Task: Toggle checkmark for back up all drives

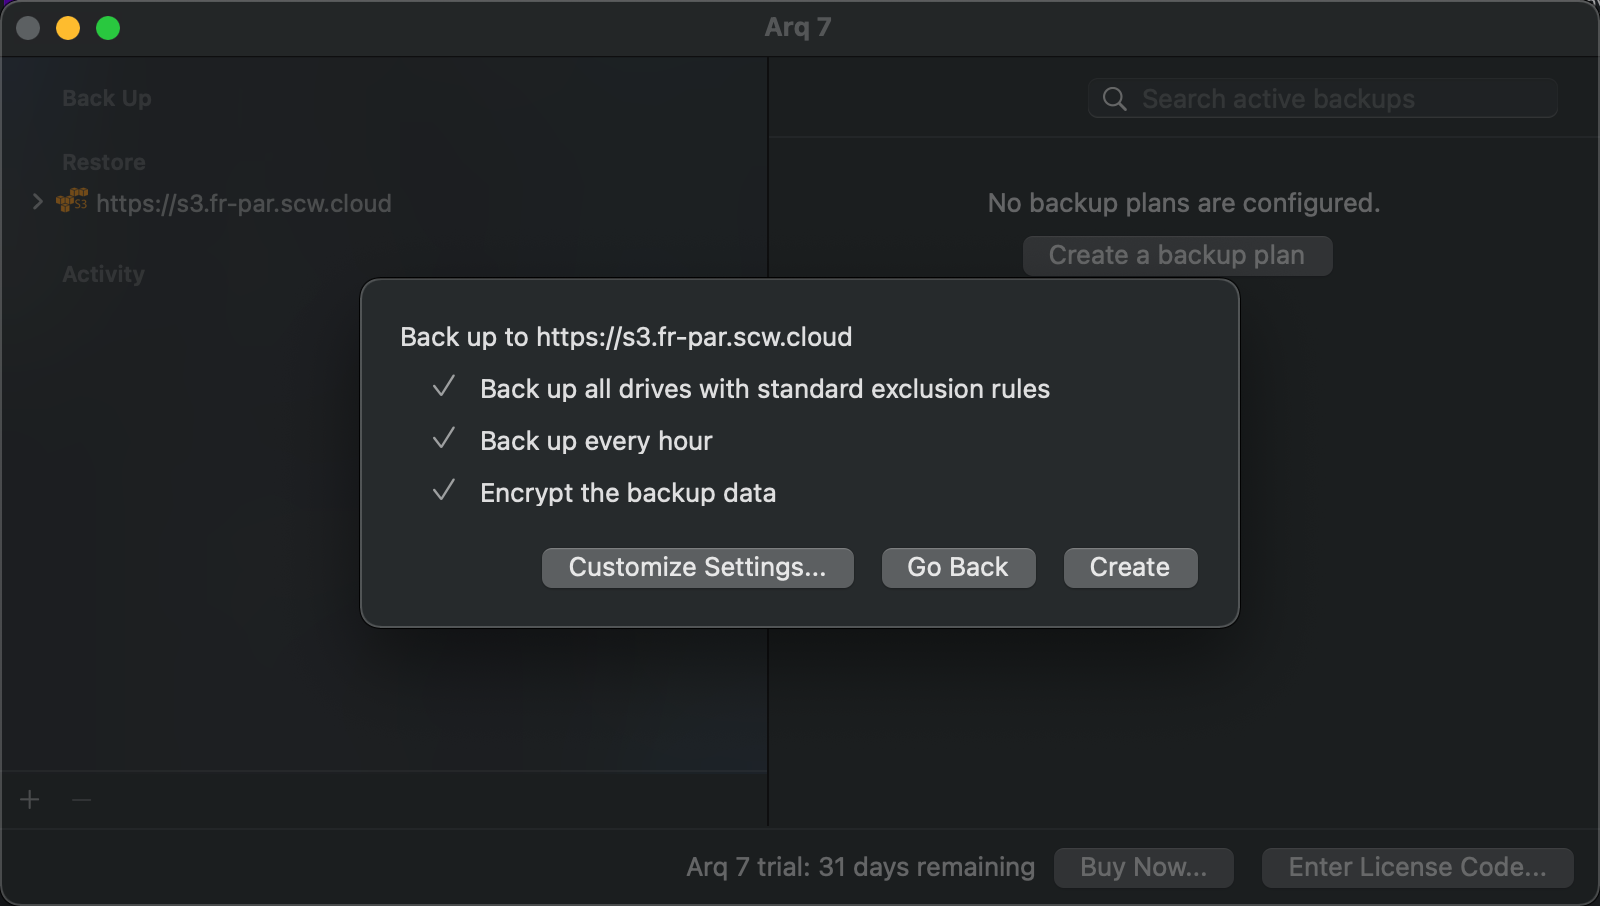Action: pos(444,388)
